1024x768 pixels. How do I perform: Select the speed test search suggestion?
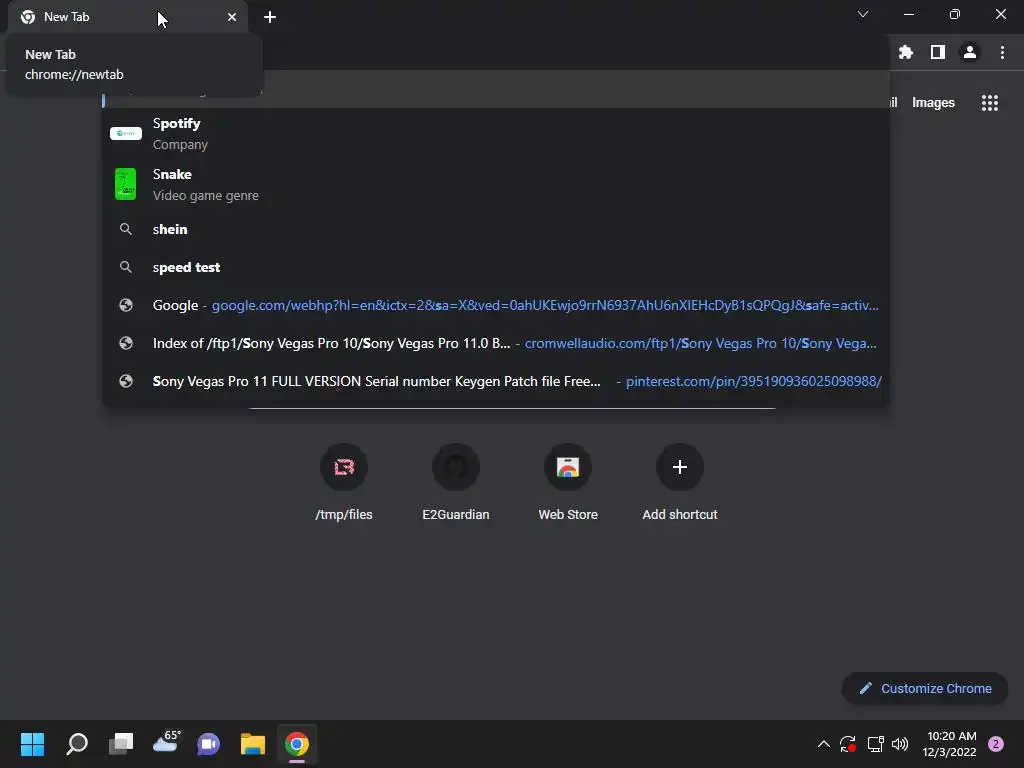(496, 267)
